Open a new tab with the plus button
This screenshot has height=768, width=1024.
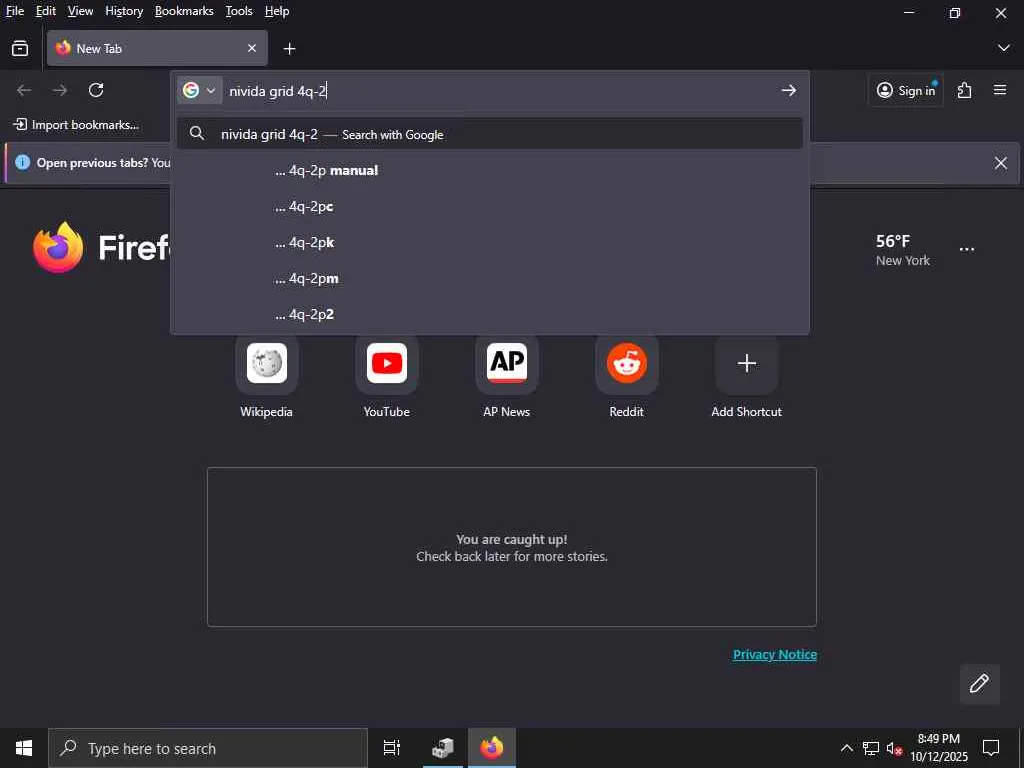tap(289, 48)
